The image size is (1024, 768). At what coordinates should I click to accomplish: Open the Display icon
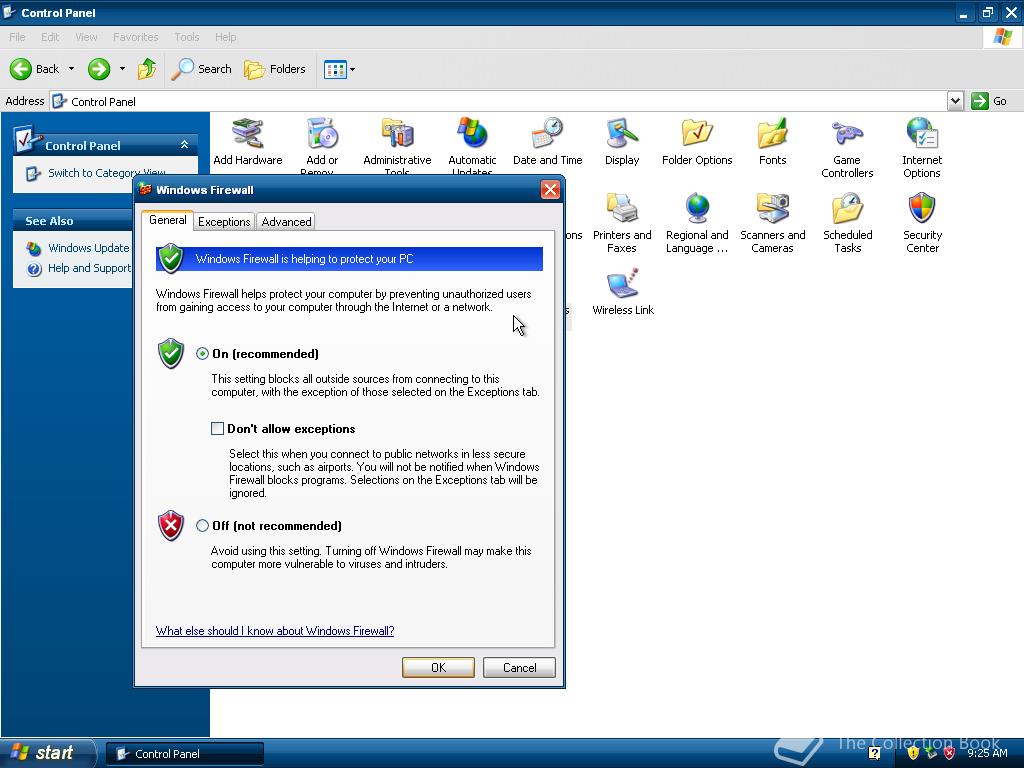622,140
